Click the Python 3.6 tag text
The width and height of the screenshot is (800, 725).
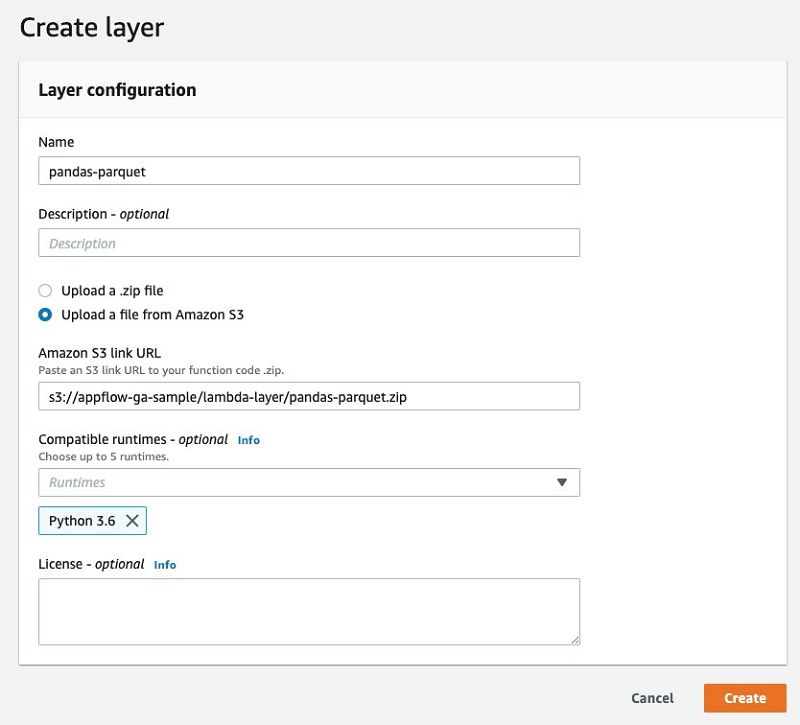pos(82,521)
